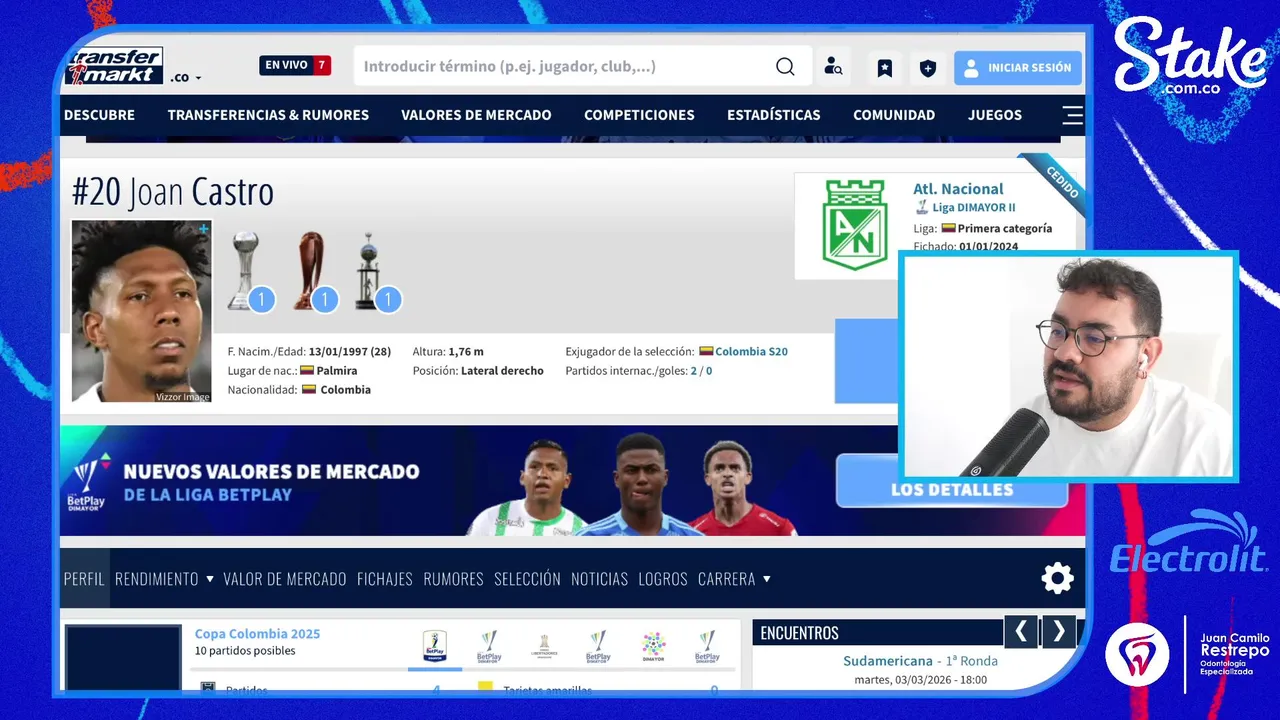Open VALORES DE MERCADO menu
Viewport: 1280px width, 720px height.
[x=476, y=115]
